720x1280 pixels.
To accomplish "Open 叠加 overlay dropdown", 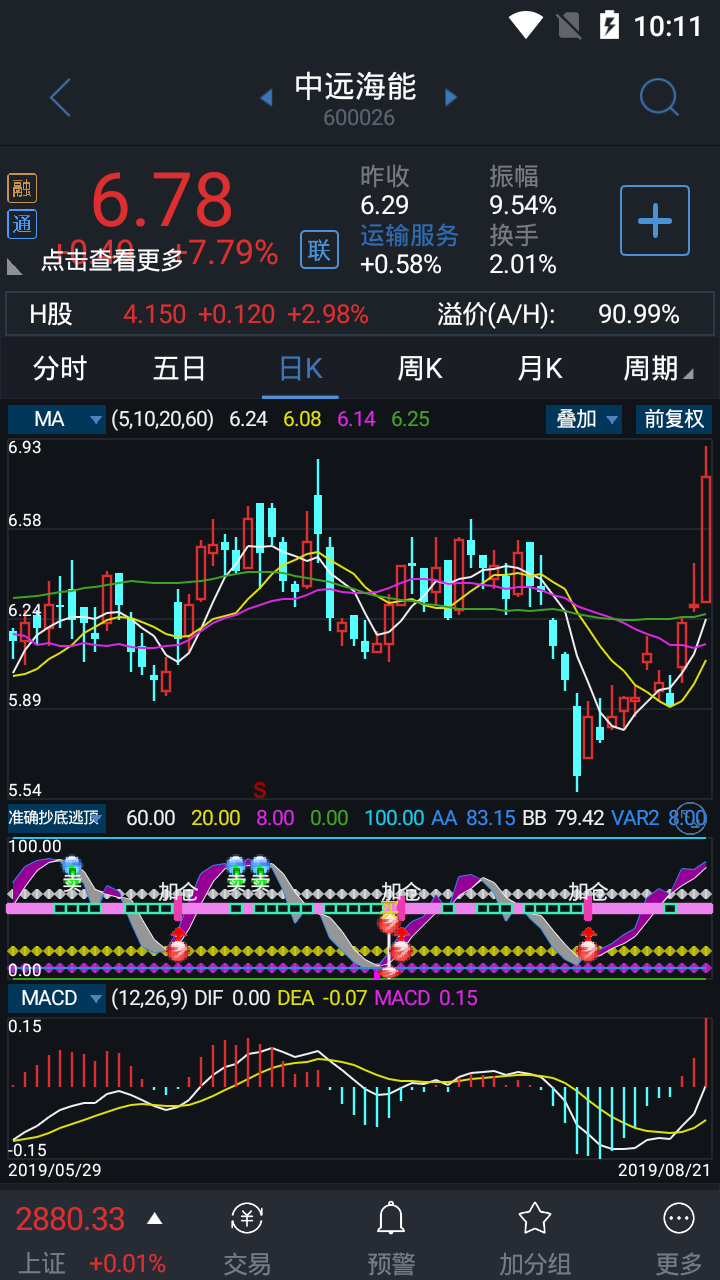I will 584,419.
